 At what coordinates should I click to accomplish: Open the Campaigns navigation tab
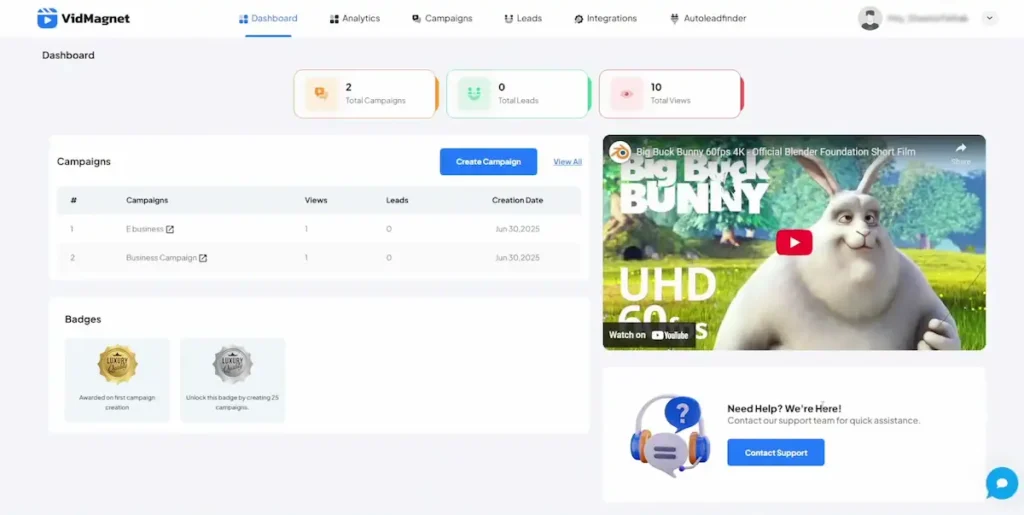click(x=442, y=18)
